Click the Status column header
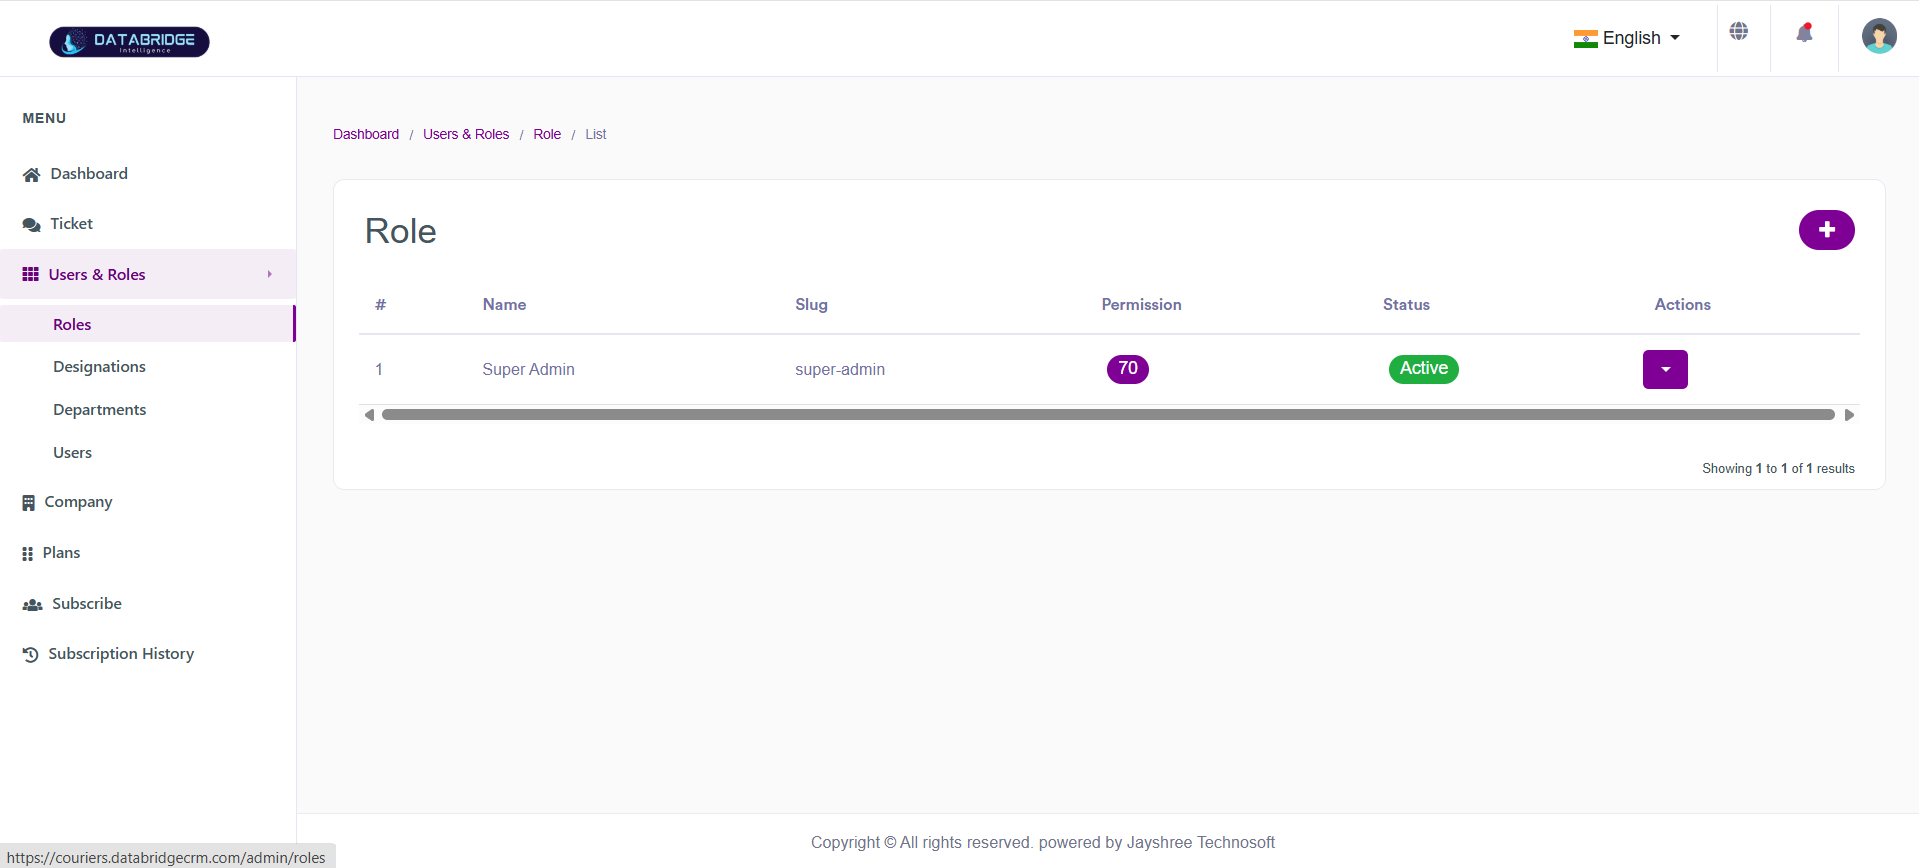The width and height of the screenshot is (1919, 868). pos(1406,305)
